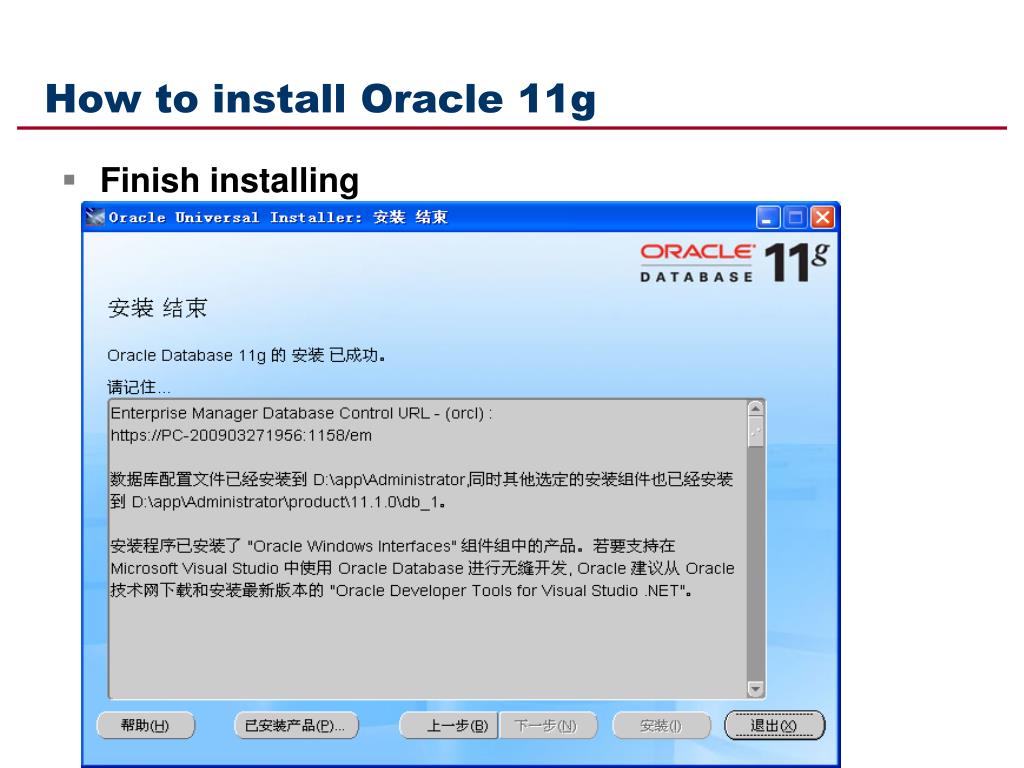Close the Oracle Universal Installer window
The width and height of the screenshot is (1024, 768).
823,217
